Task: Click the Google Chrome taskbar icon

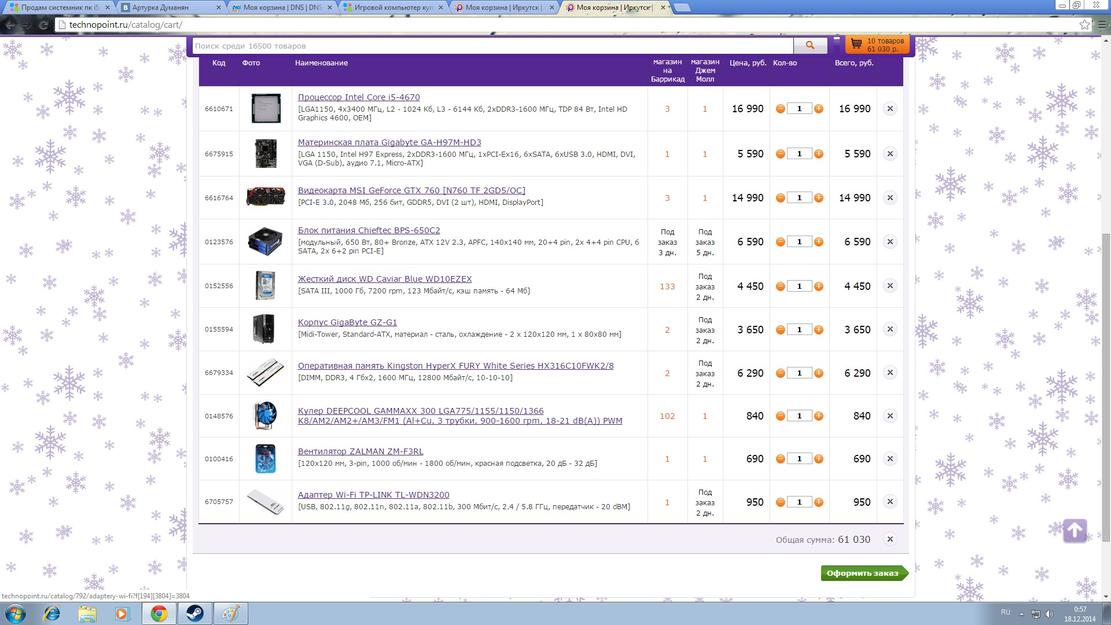Action: click(x=159, y=614)
